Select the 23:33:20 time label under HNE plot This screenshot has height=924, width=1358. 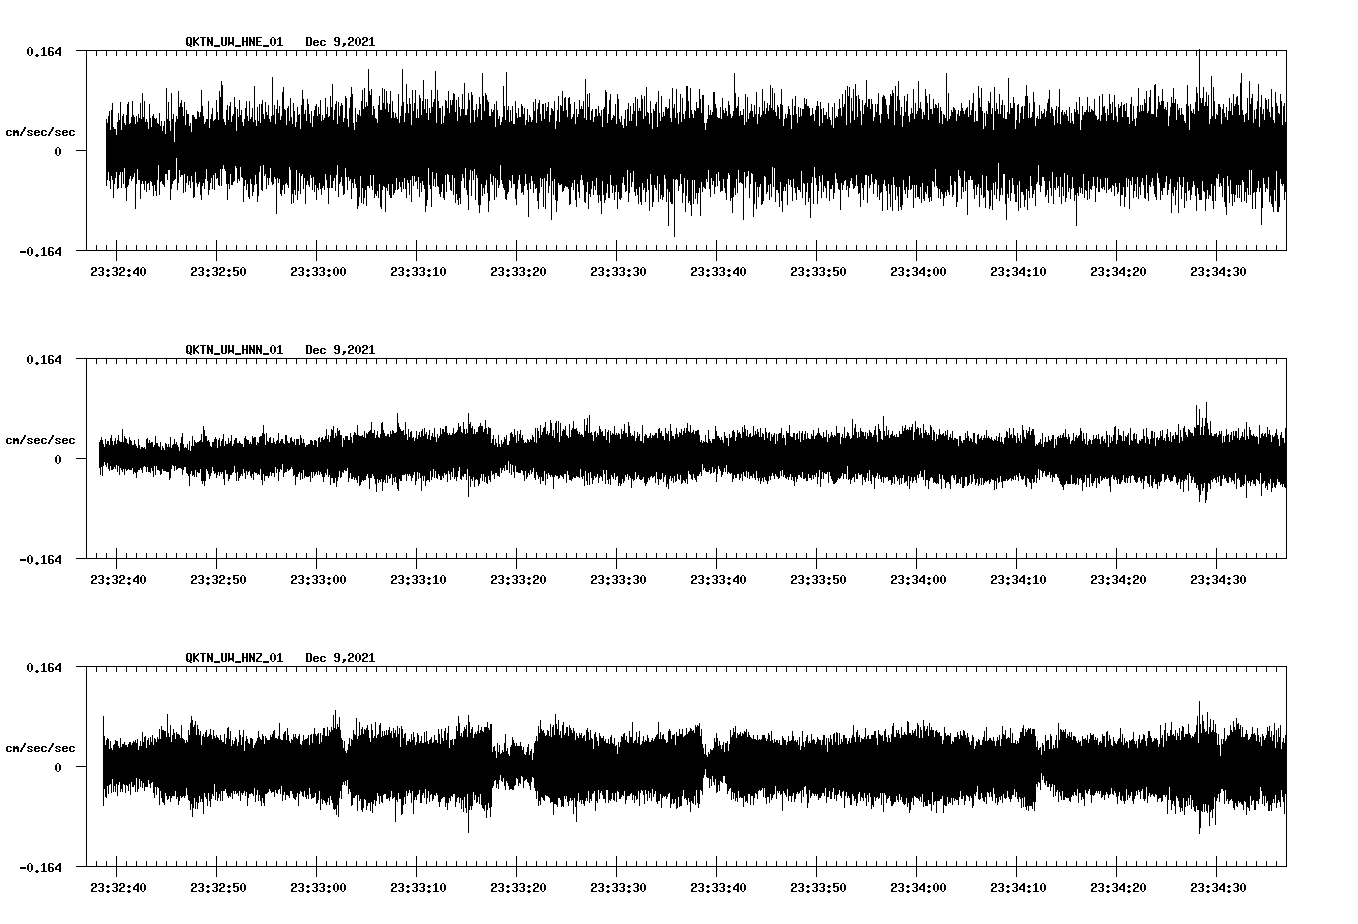518,271
